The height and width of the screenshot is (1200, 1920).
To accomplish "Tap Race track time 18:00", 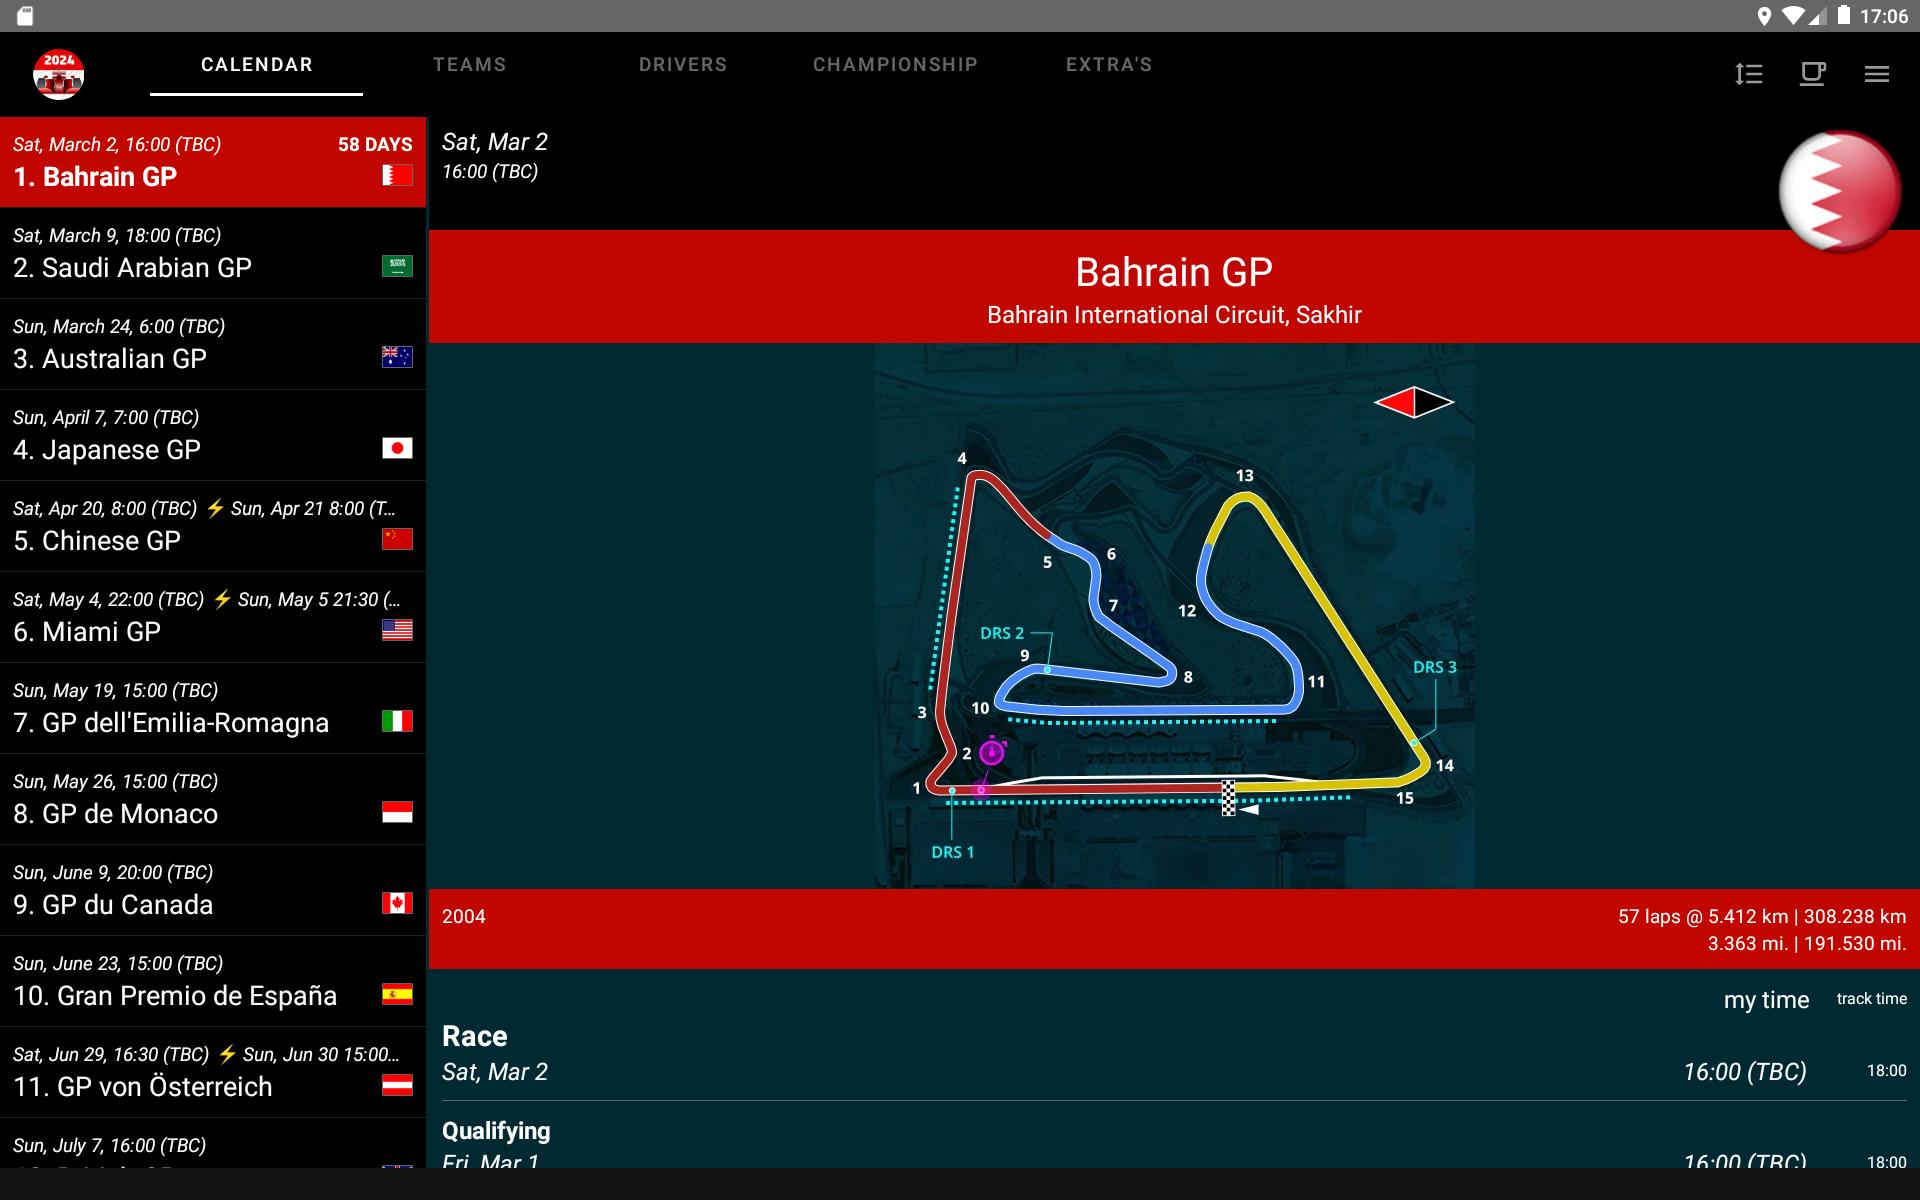I will (x=1886, y=1071).
